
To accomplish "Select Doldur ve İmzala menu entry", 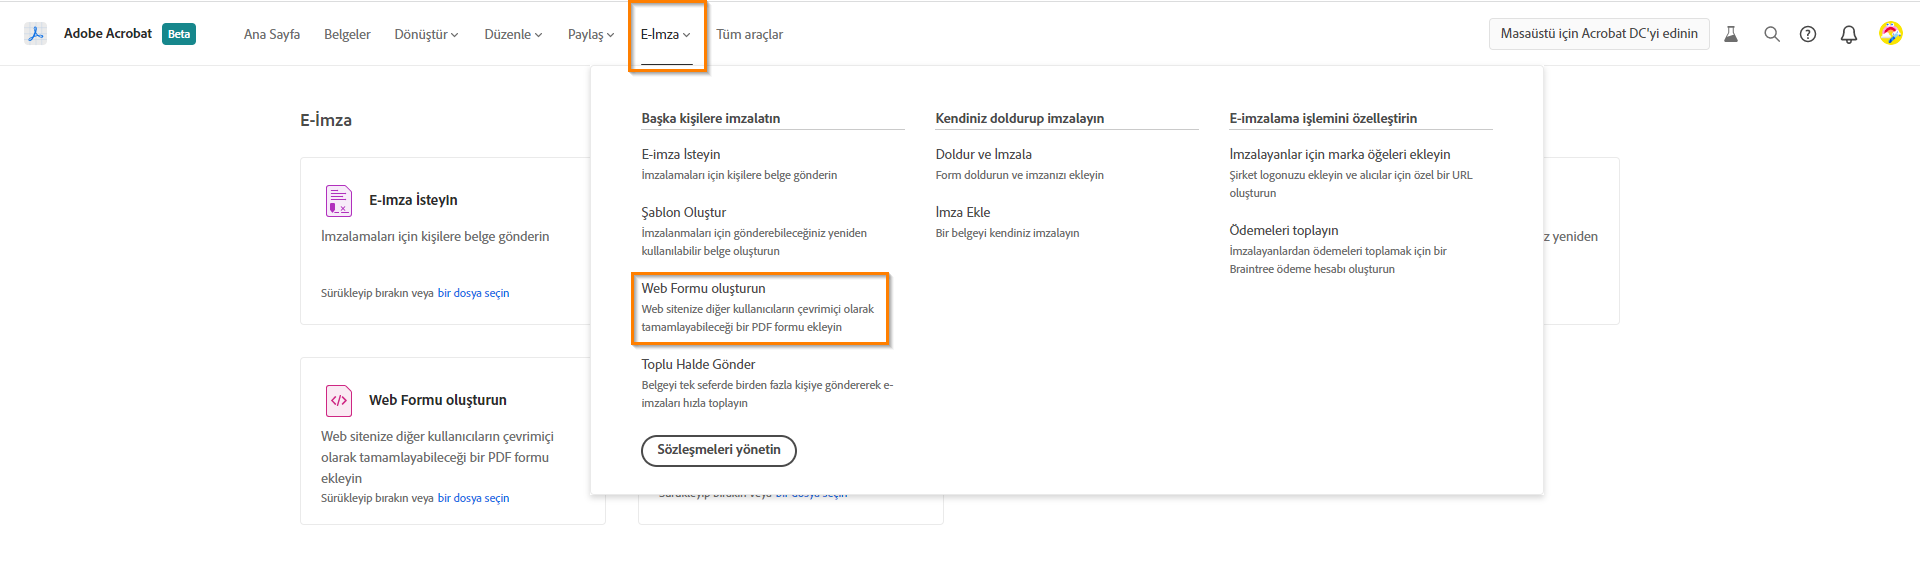I will [984, 154].
